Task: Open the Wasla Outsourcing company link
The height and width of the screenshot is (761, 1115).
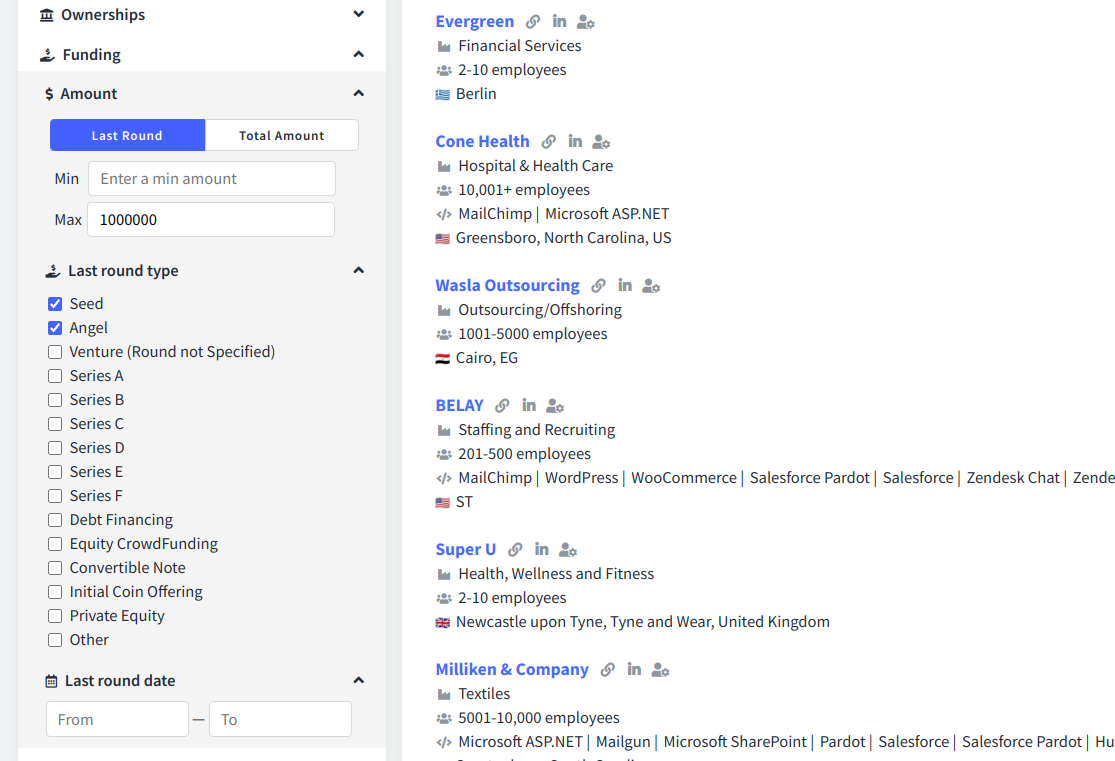Action: pos(507,285)
